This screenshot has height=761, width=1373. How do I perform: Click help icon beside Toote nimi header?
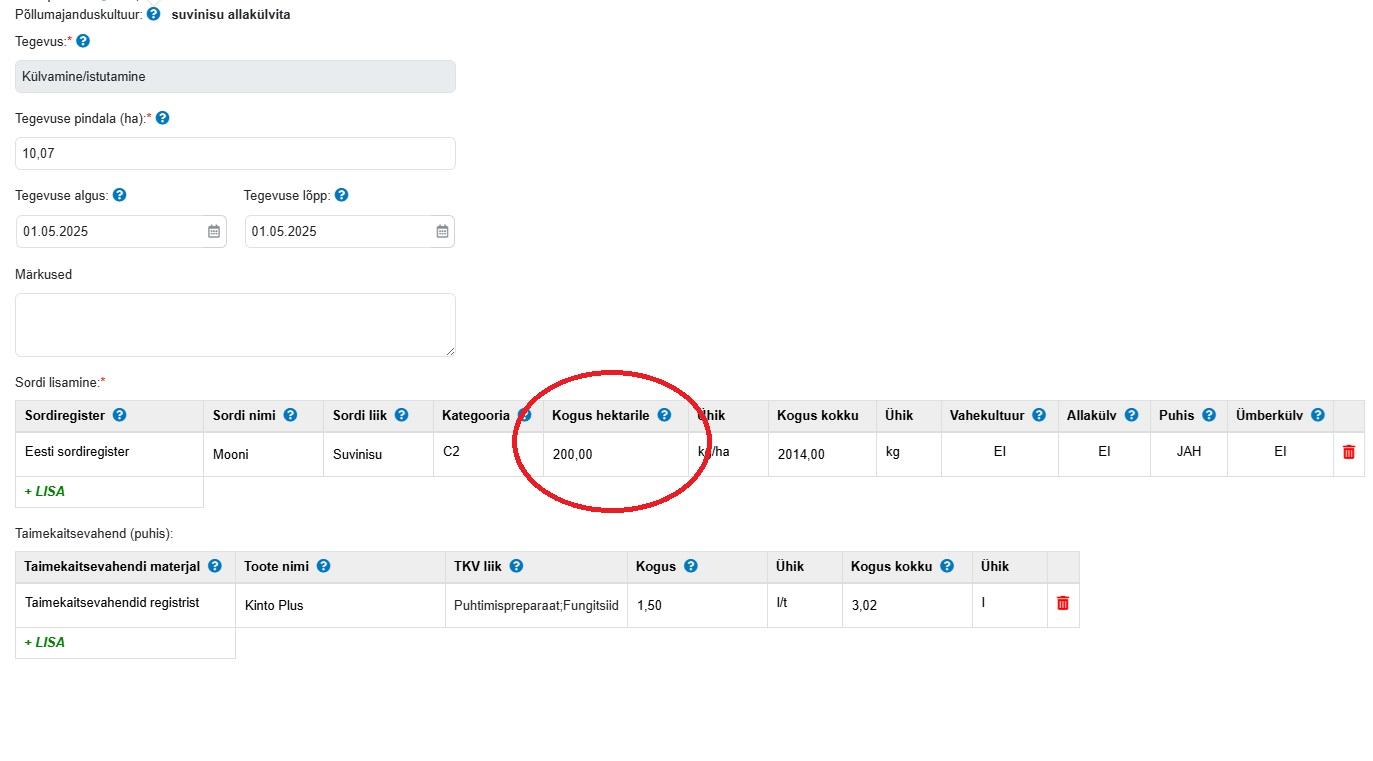324,566
